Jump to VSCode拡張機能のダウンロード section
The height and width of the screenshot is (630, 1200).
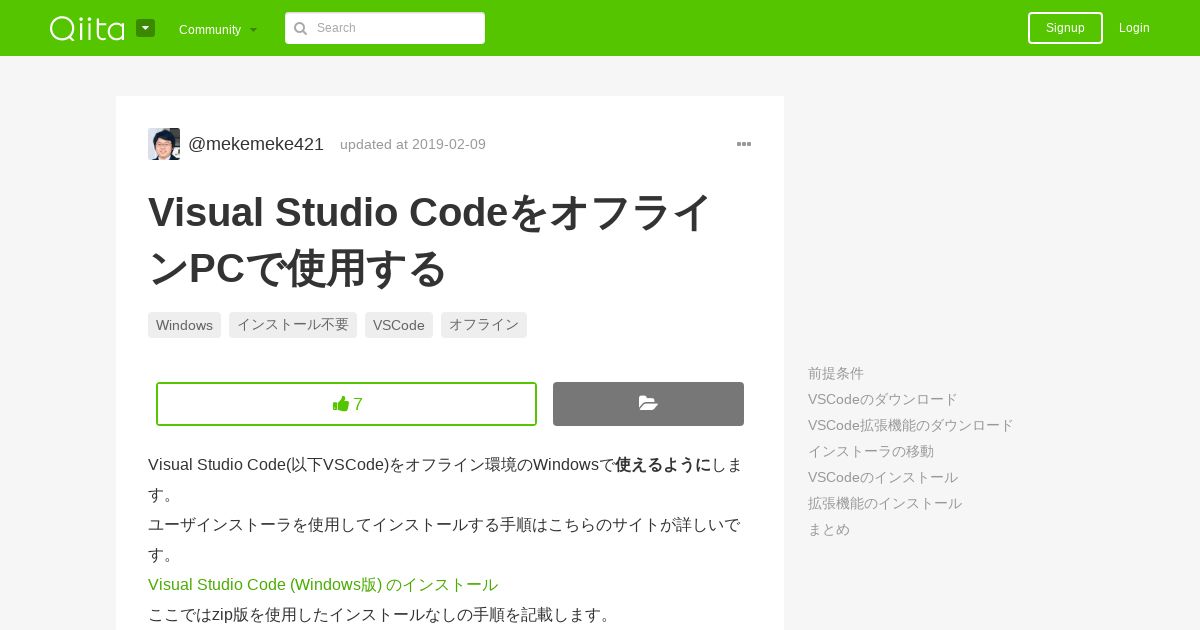tap(911, 425)
